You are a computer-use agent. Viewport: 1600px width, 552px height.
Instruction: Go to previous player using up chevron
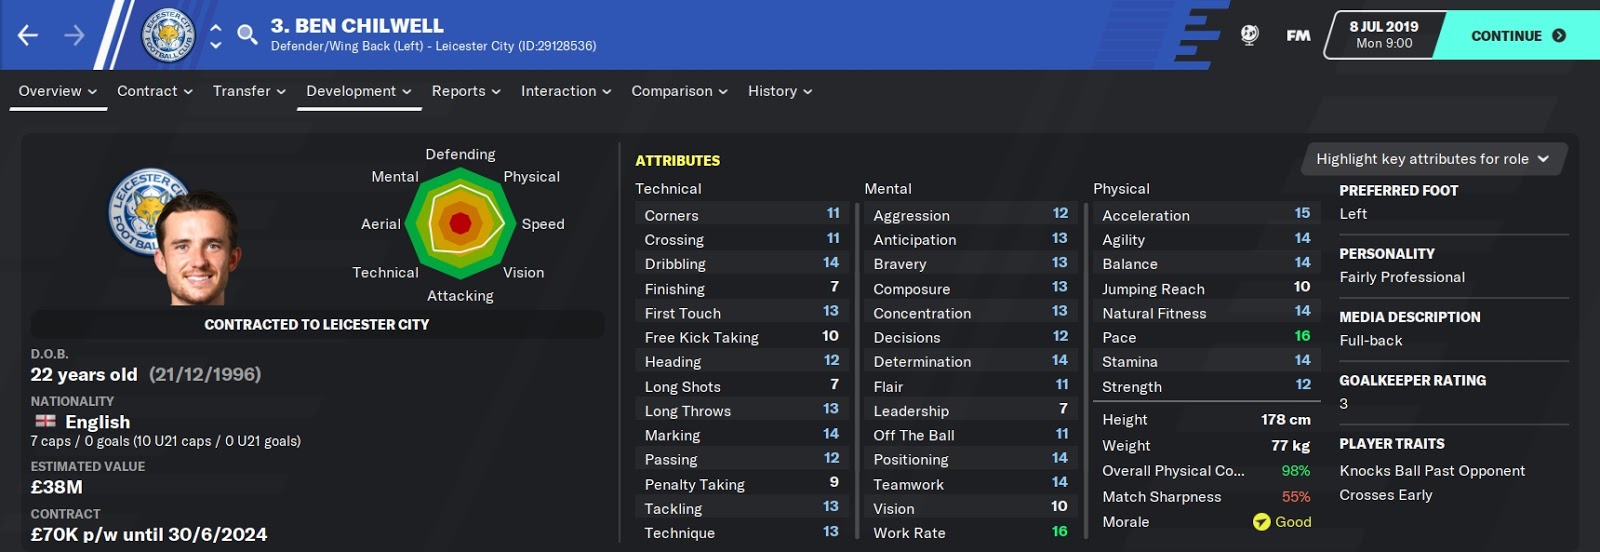coord(216,26)
